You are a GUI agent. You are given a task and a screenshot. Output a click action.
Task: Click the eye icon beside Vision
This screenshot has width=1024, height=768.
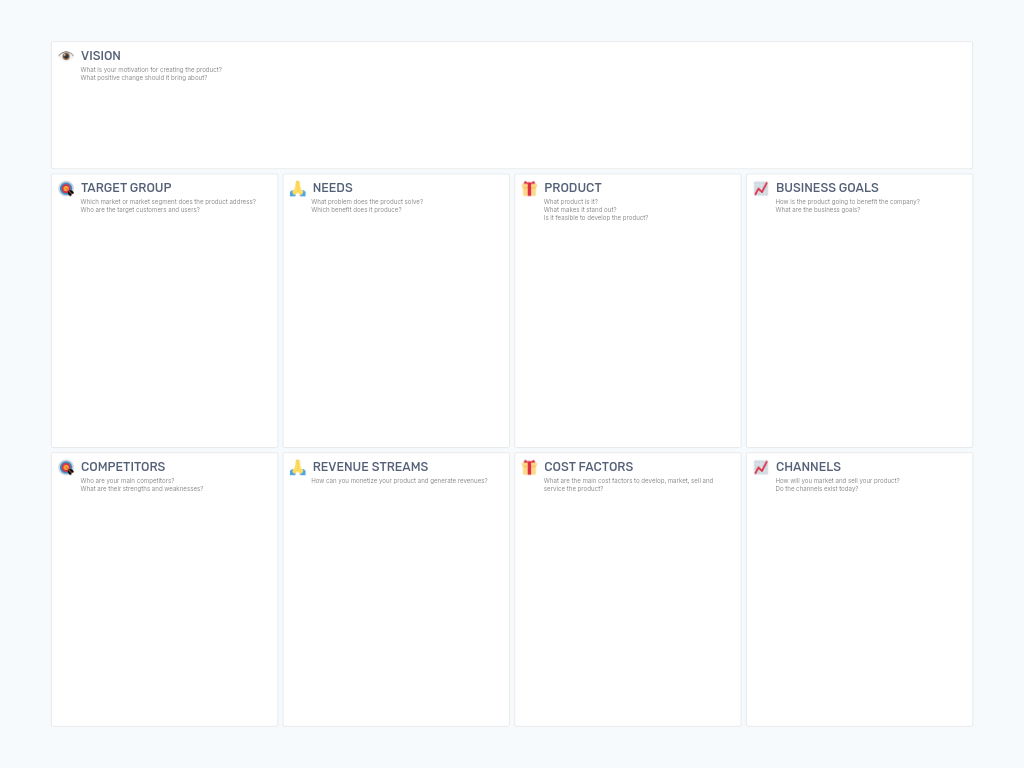(x=66, y=56)
